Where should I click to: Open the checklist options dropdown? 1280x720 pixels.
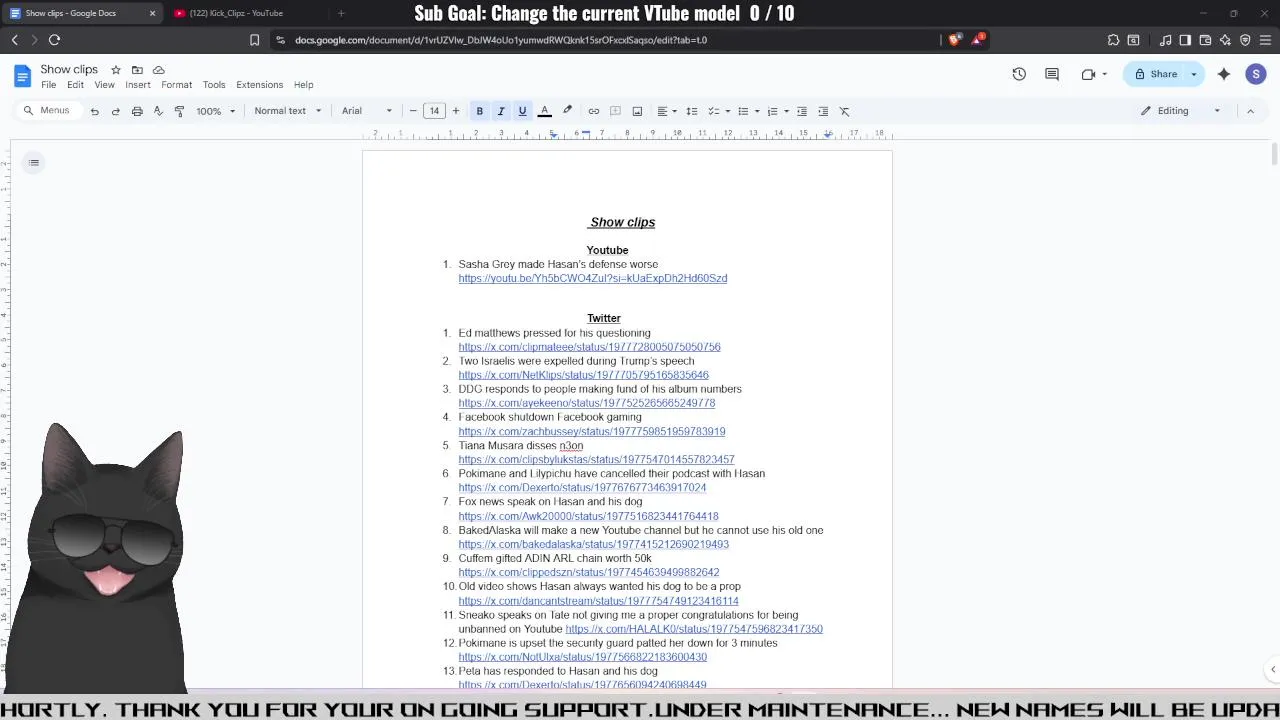[x=719, y=111]
